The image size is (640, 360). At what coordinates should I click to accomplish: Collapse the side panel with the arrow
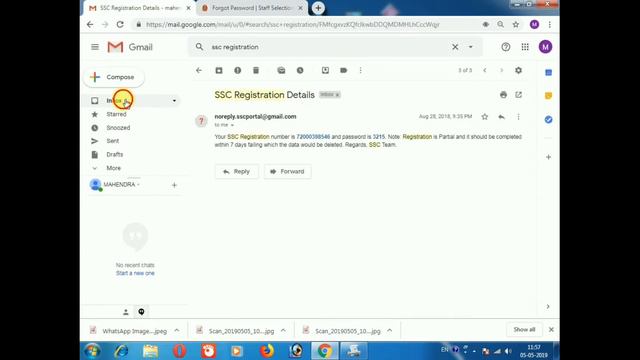pos(548,307)
